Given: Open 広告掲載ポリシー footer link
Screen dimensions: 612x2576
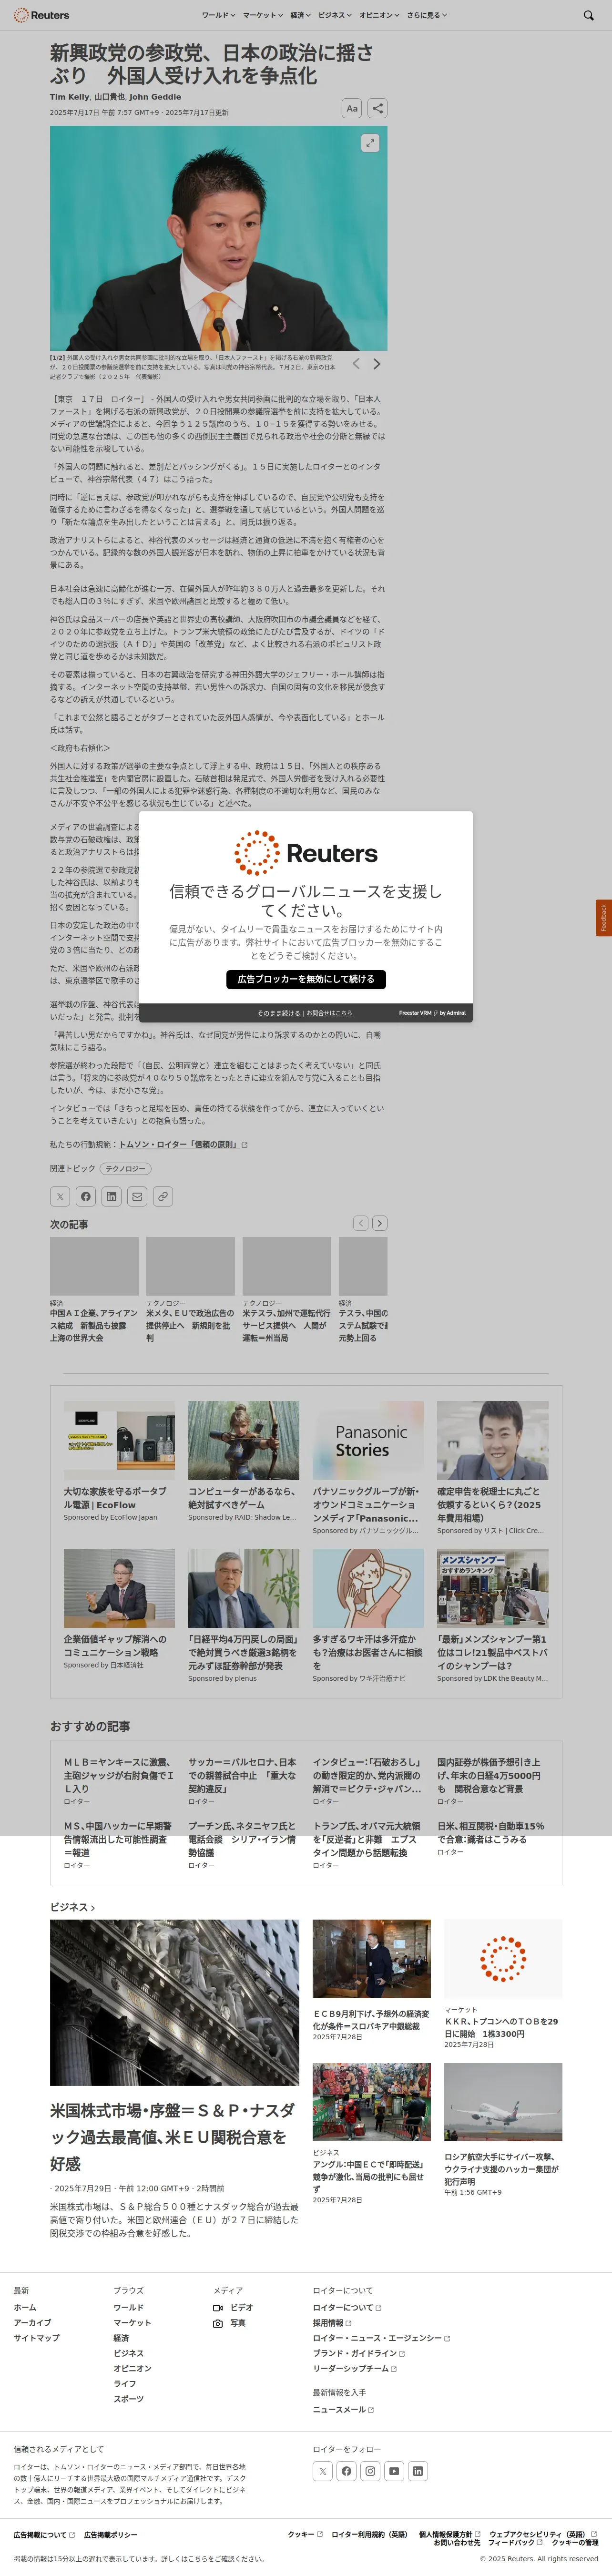Looking at the screenshot, I should pyautogui.click(x=111, y=2535).
